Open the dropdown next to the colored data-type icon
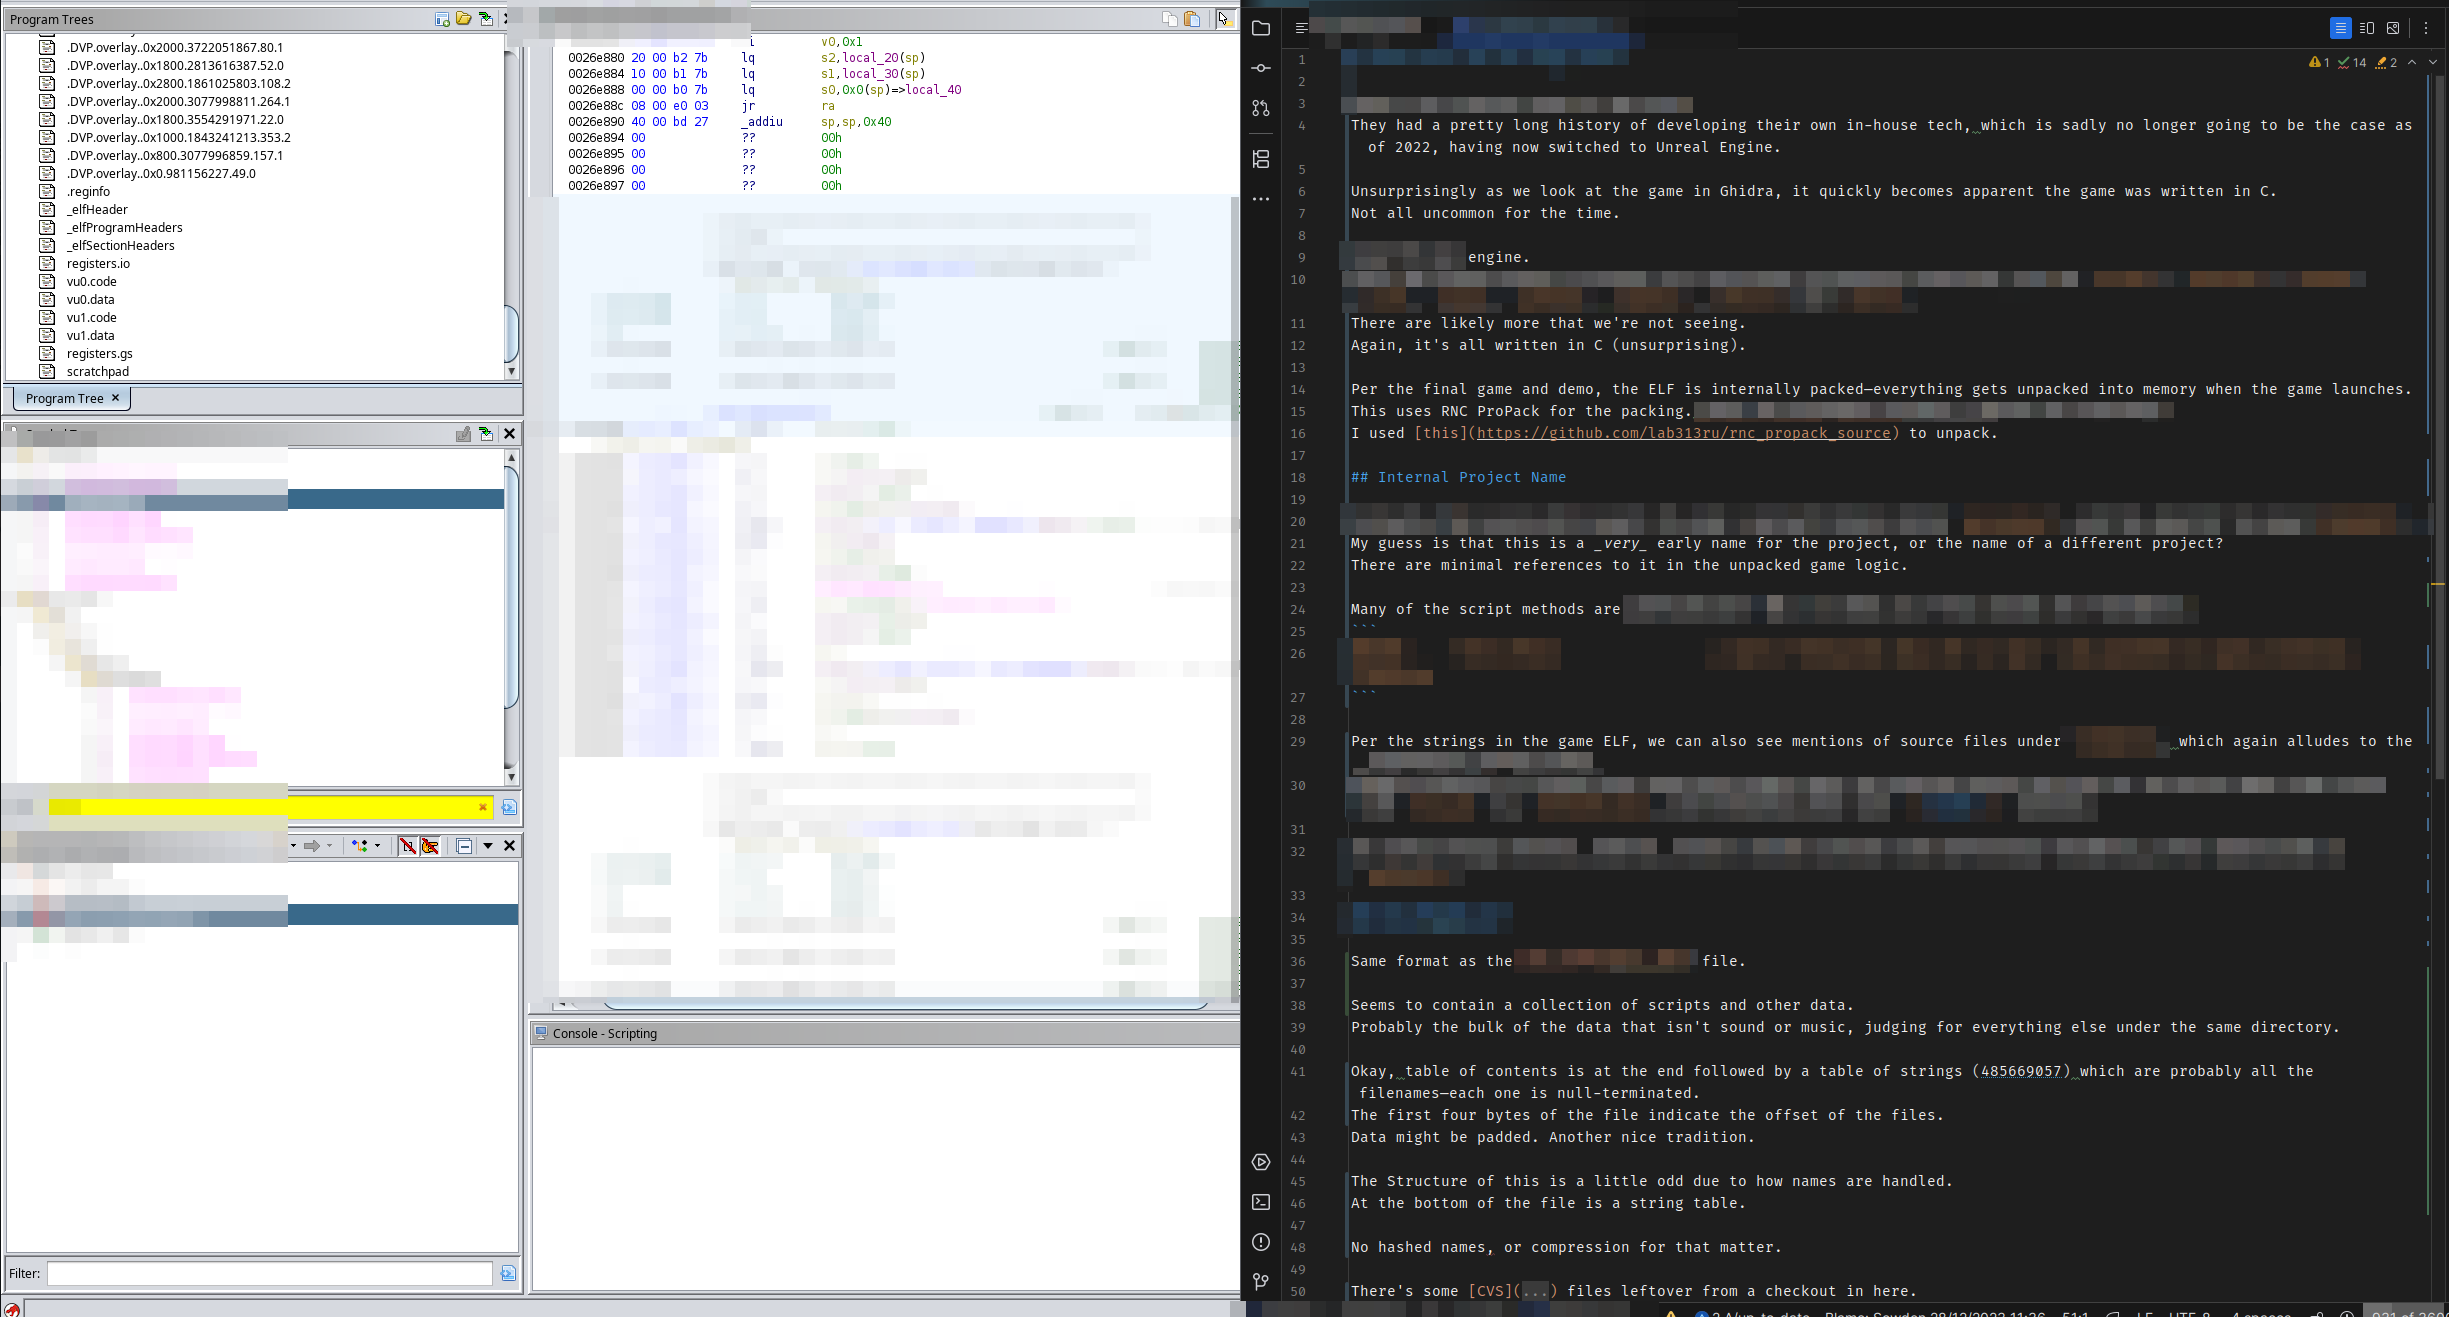 [377, 846]
